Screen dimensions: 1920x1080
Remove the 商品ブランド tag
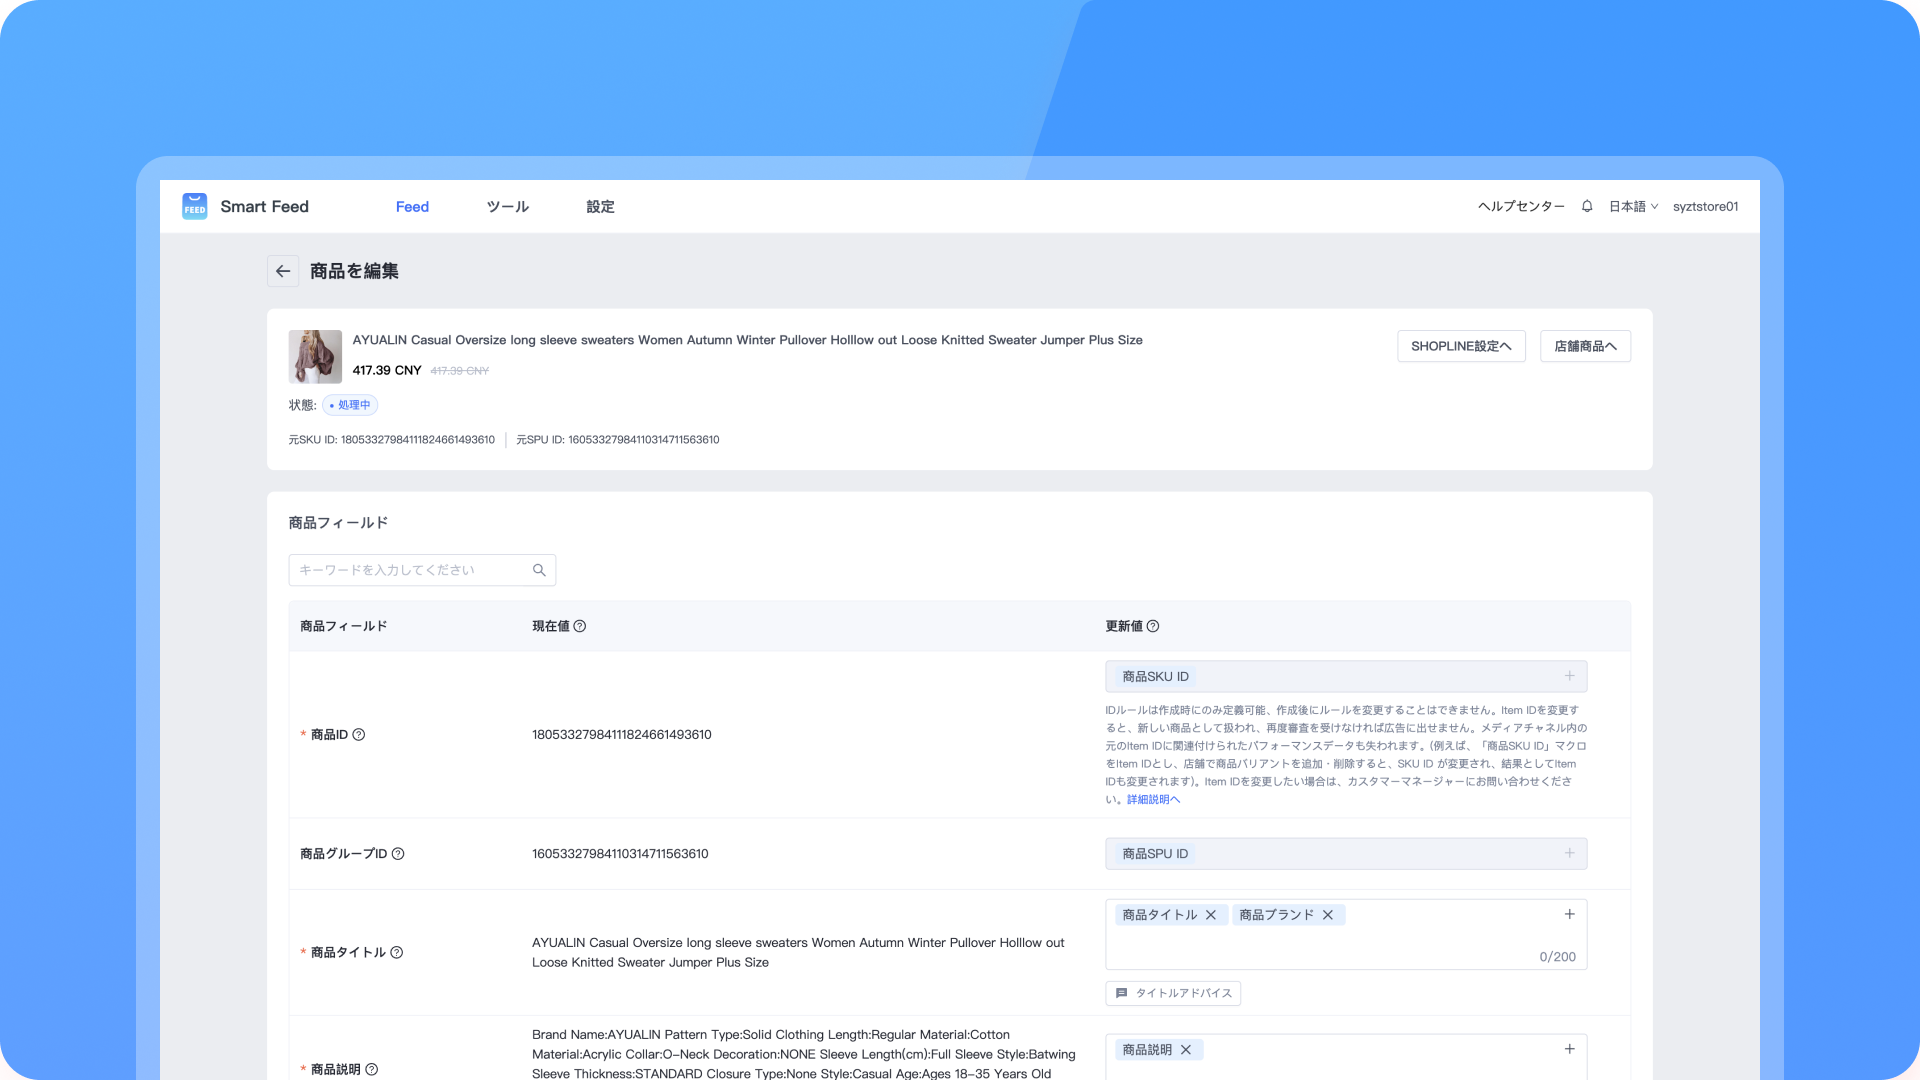[x=1328, y=915]
